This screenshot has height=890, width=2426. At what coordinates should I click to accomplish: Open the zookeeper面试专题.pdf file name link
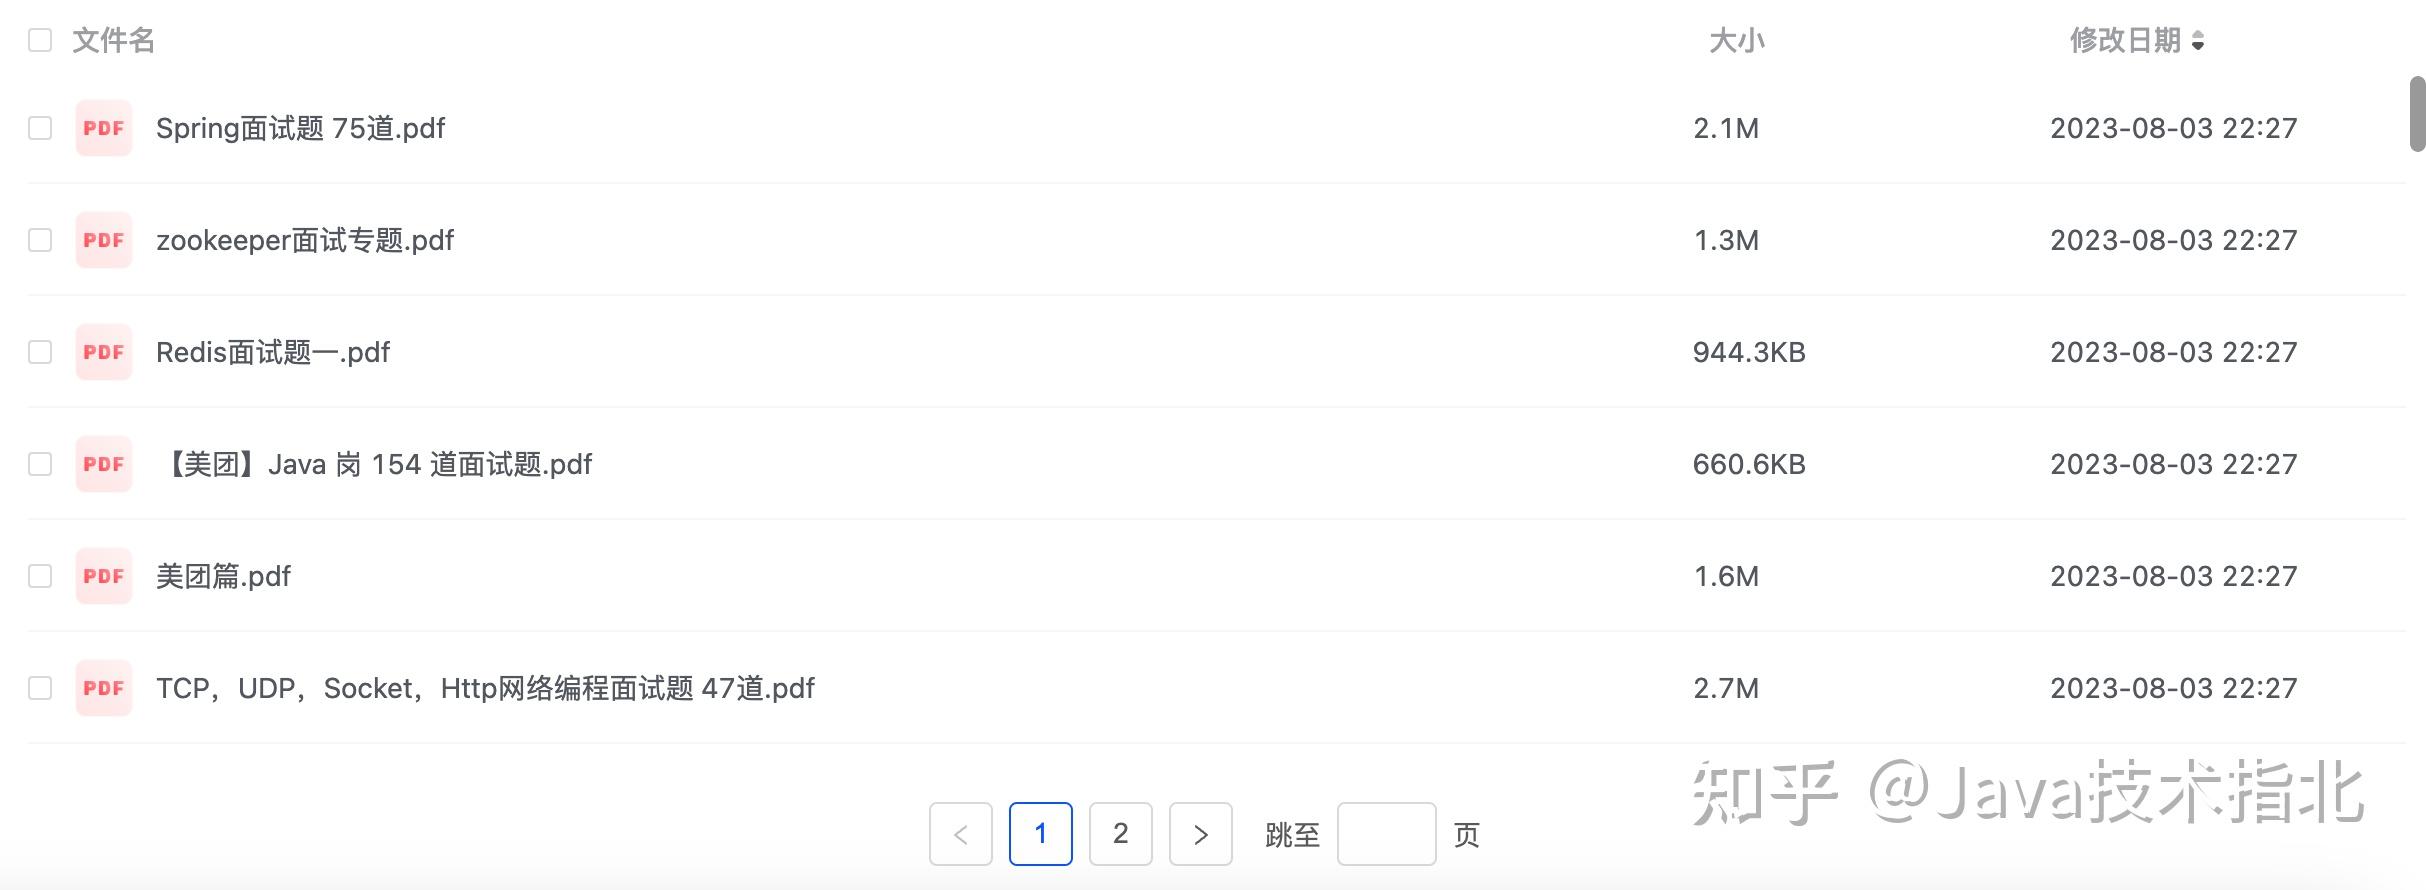click(305, 240)
